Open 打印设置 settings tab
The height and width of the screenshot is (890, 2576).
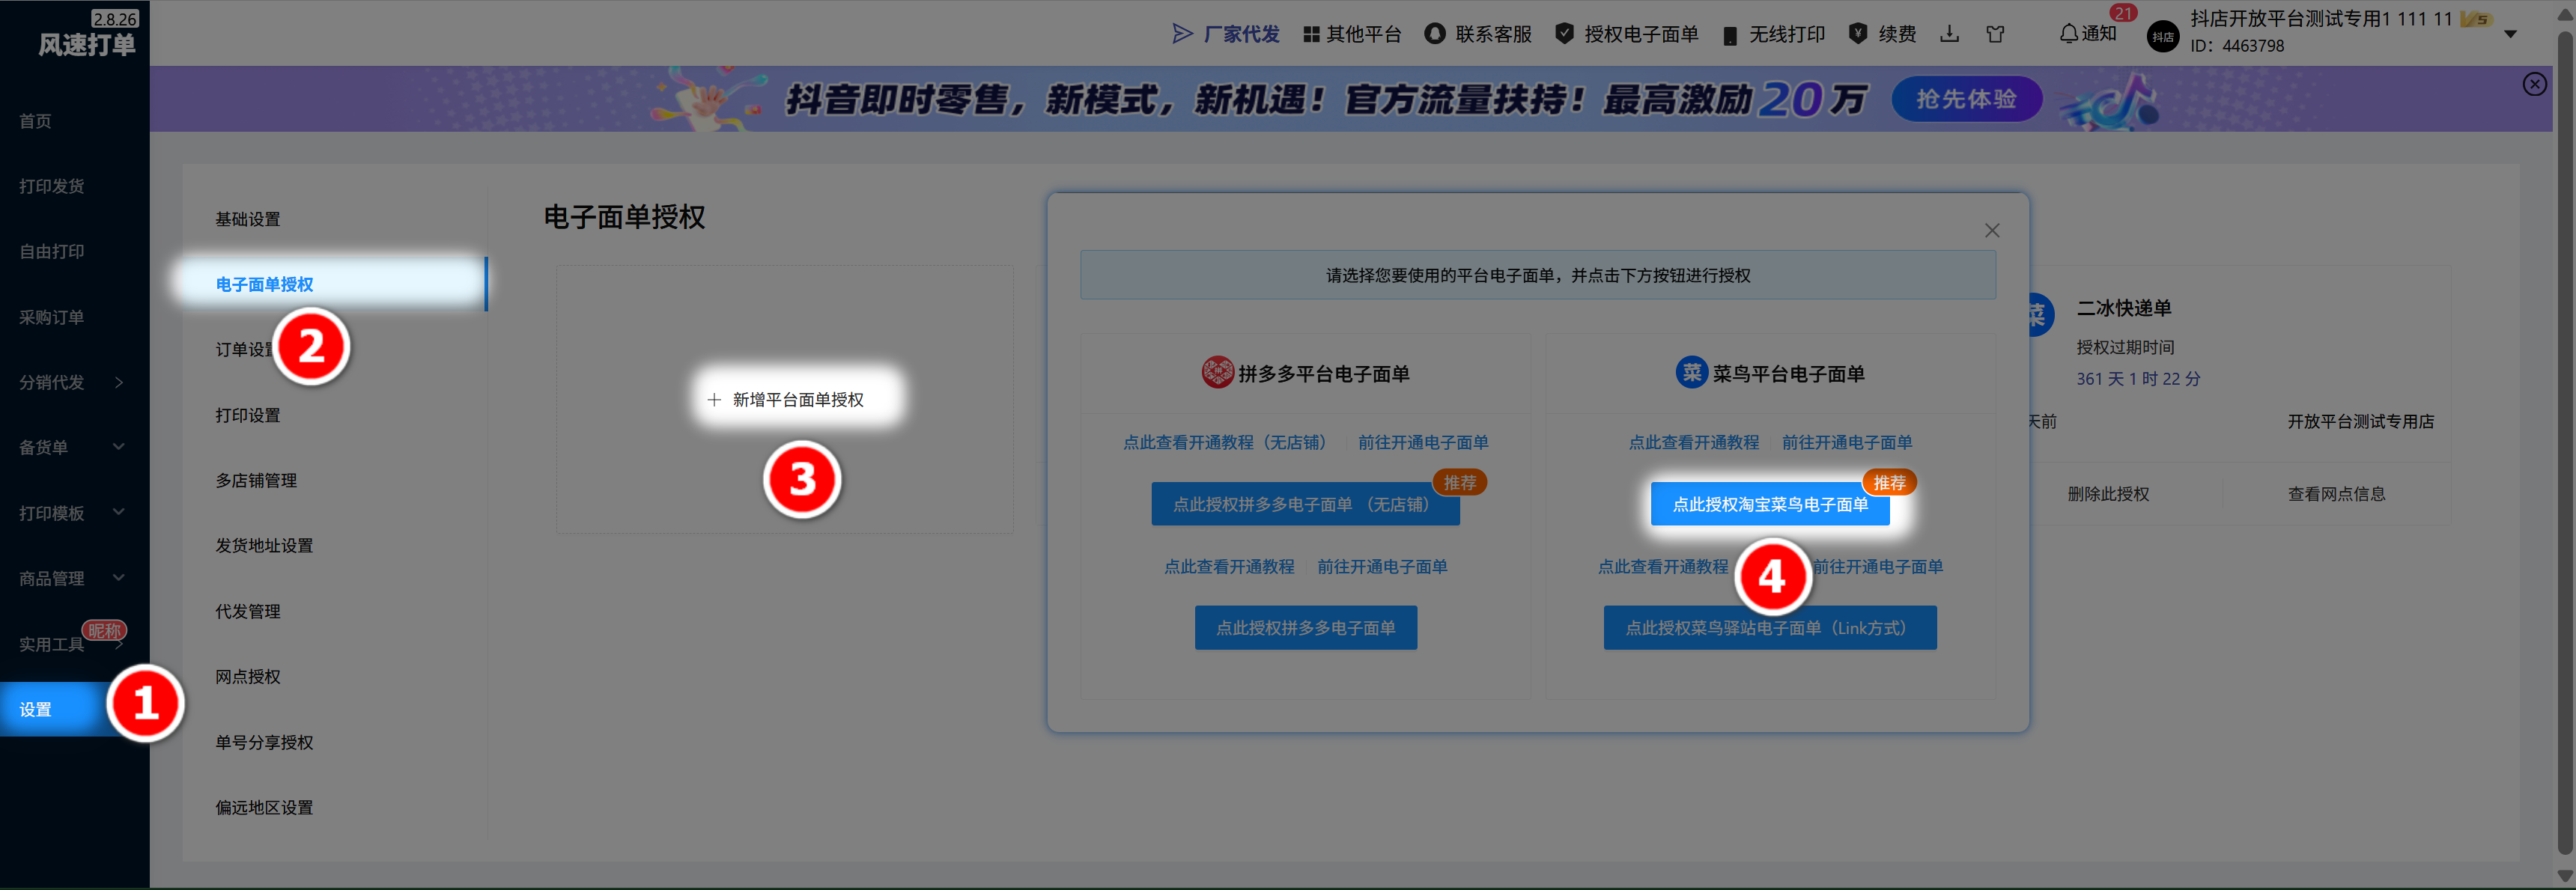pos(248,415)
